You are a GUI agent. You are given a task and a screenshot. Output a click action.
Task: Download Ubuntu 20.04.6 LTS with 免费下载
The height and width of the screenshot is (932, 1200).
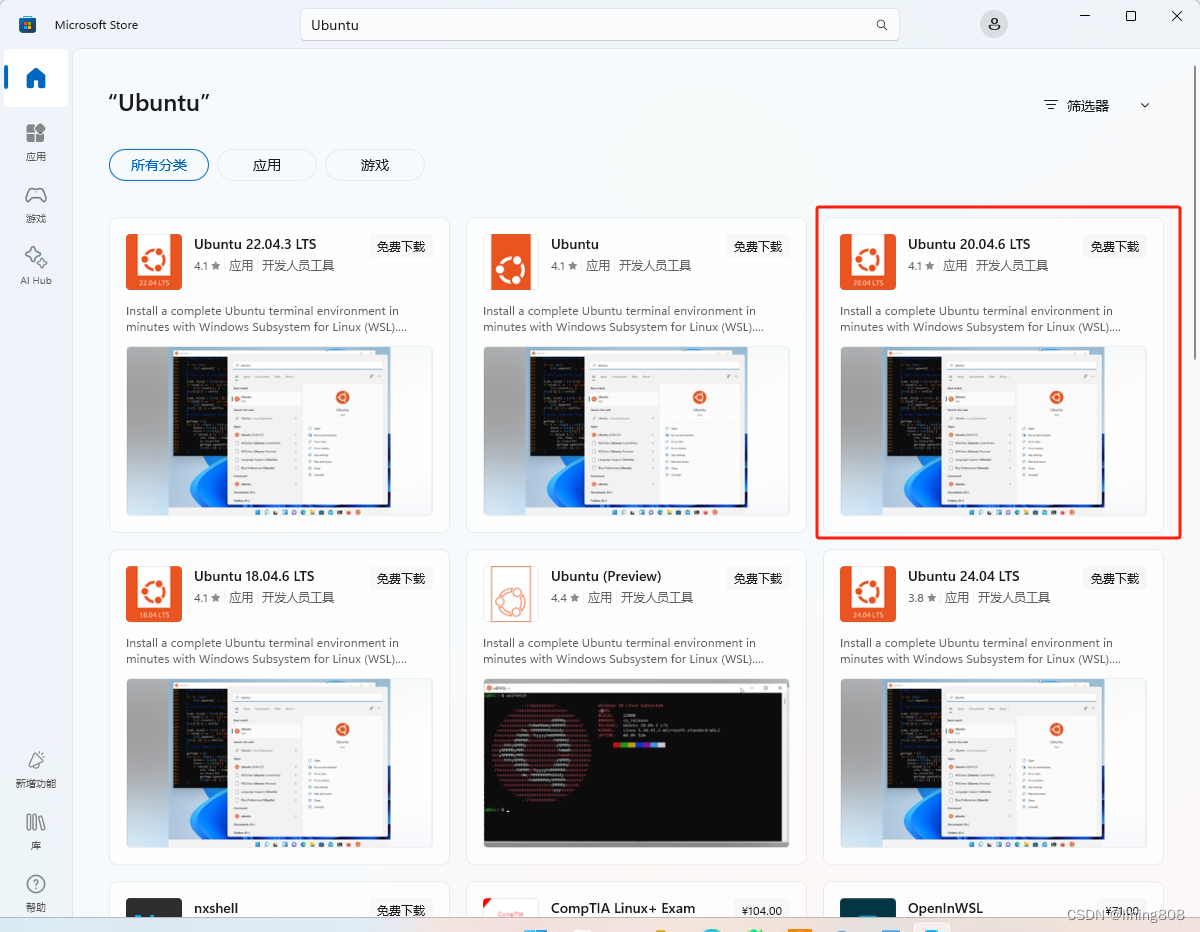pyautogui.click(x=1115, y=246)
